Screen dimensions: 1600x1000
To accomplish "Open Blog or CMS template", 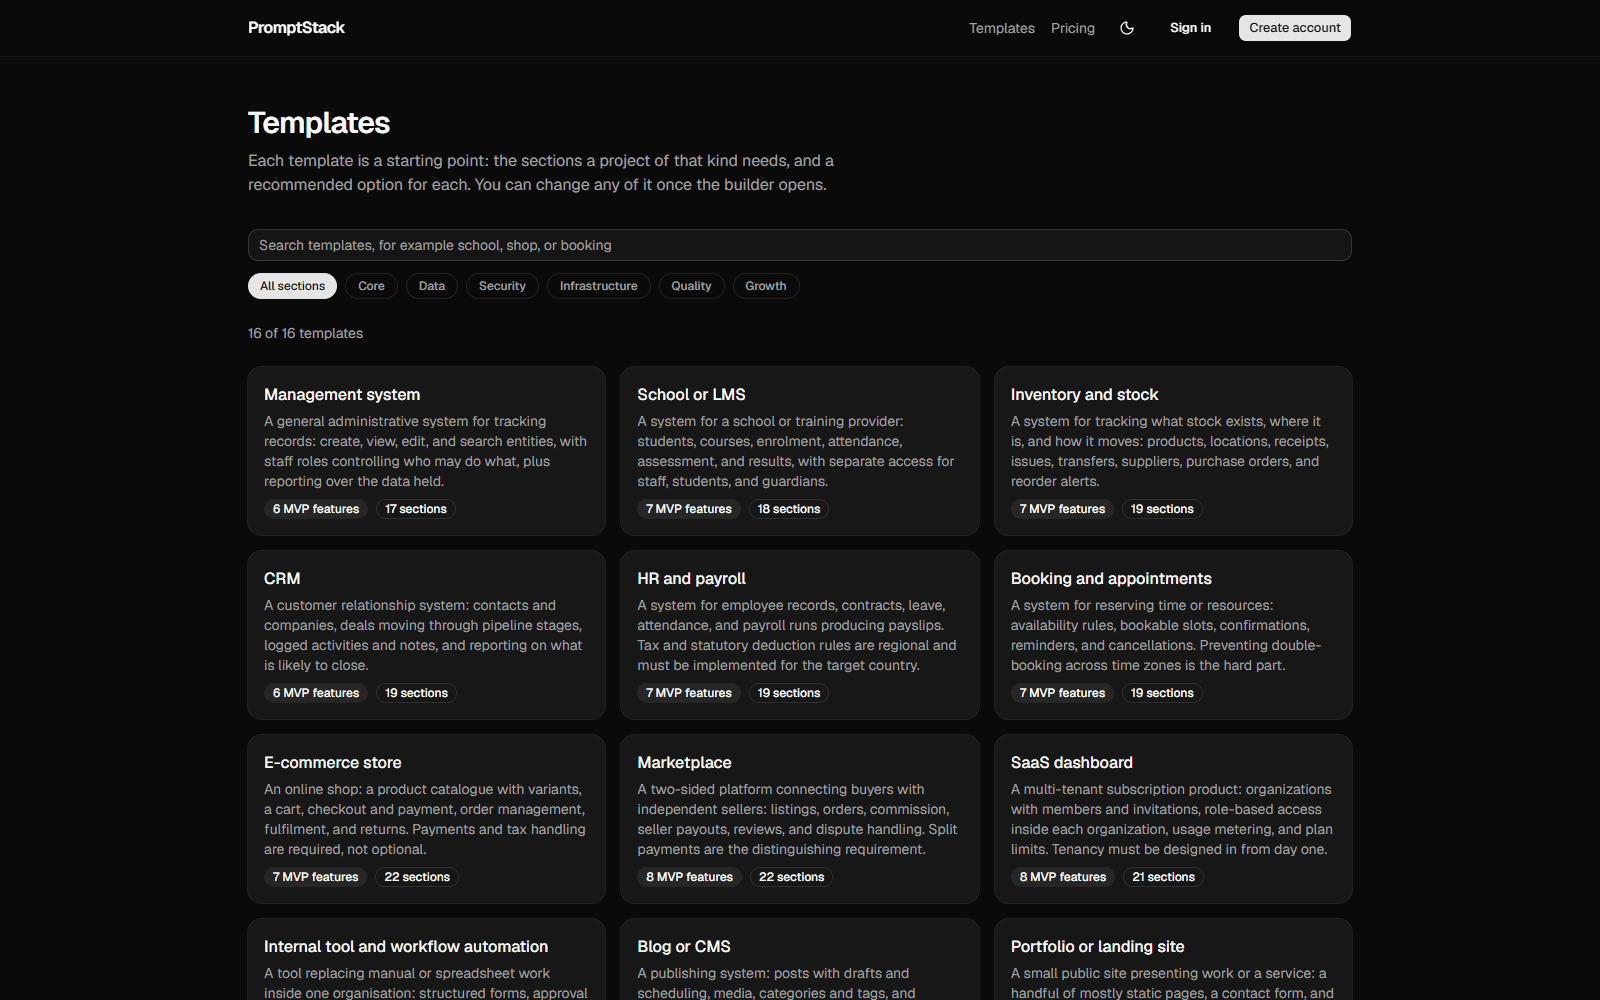I will pos(800,960).
